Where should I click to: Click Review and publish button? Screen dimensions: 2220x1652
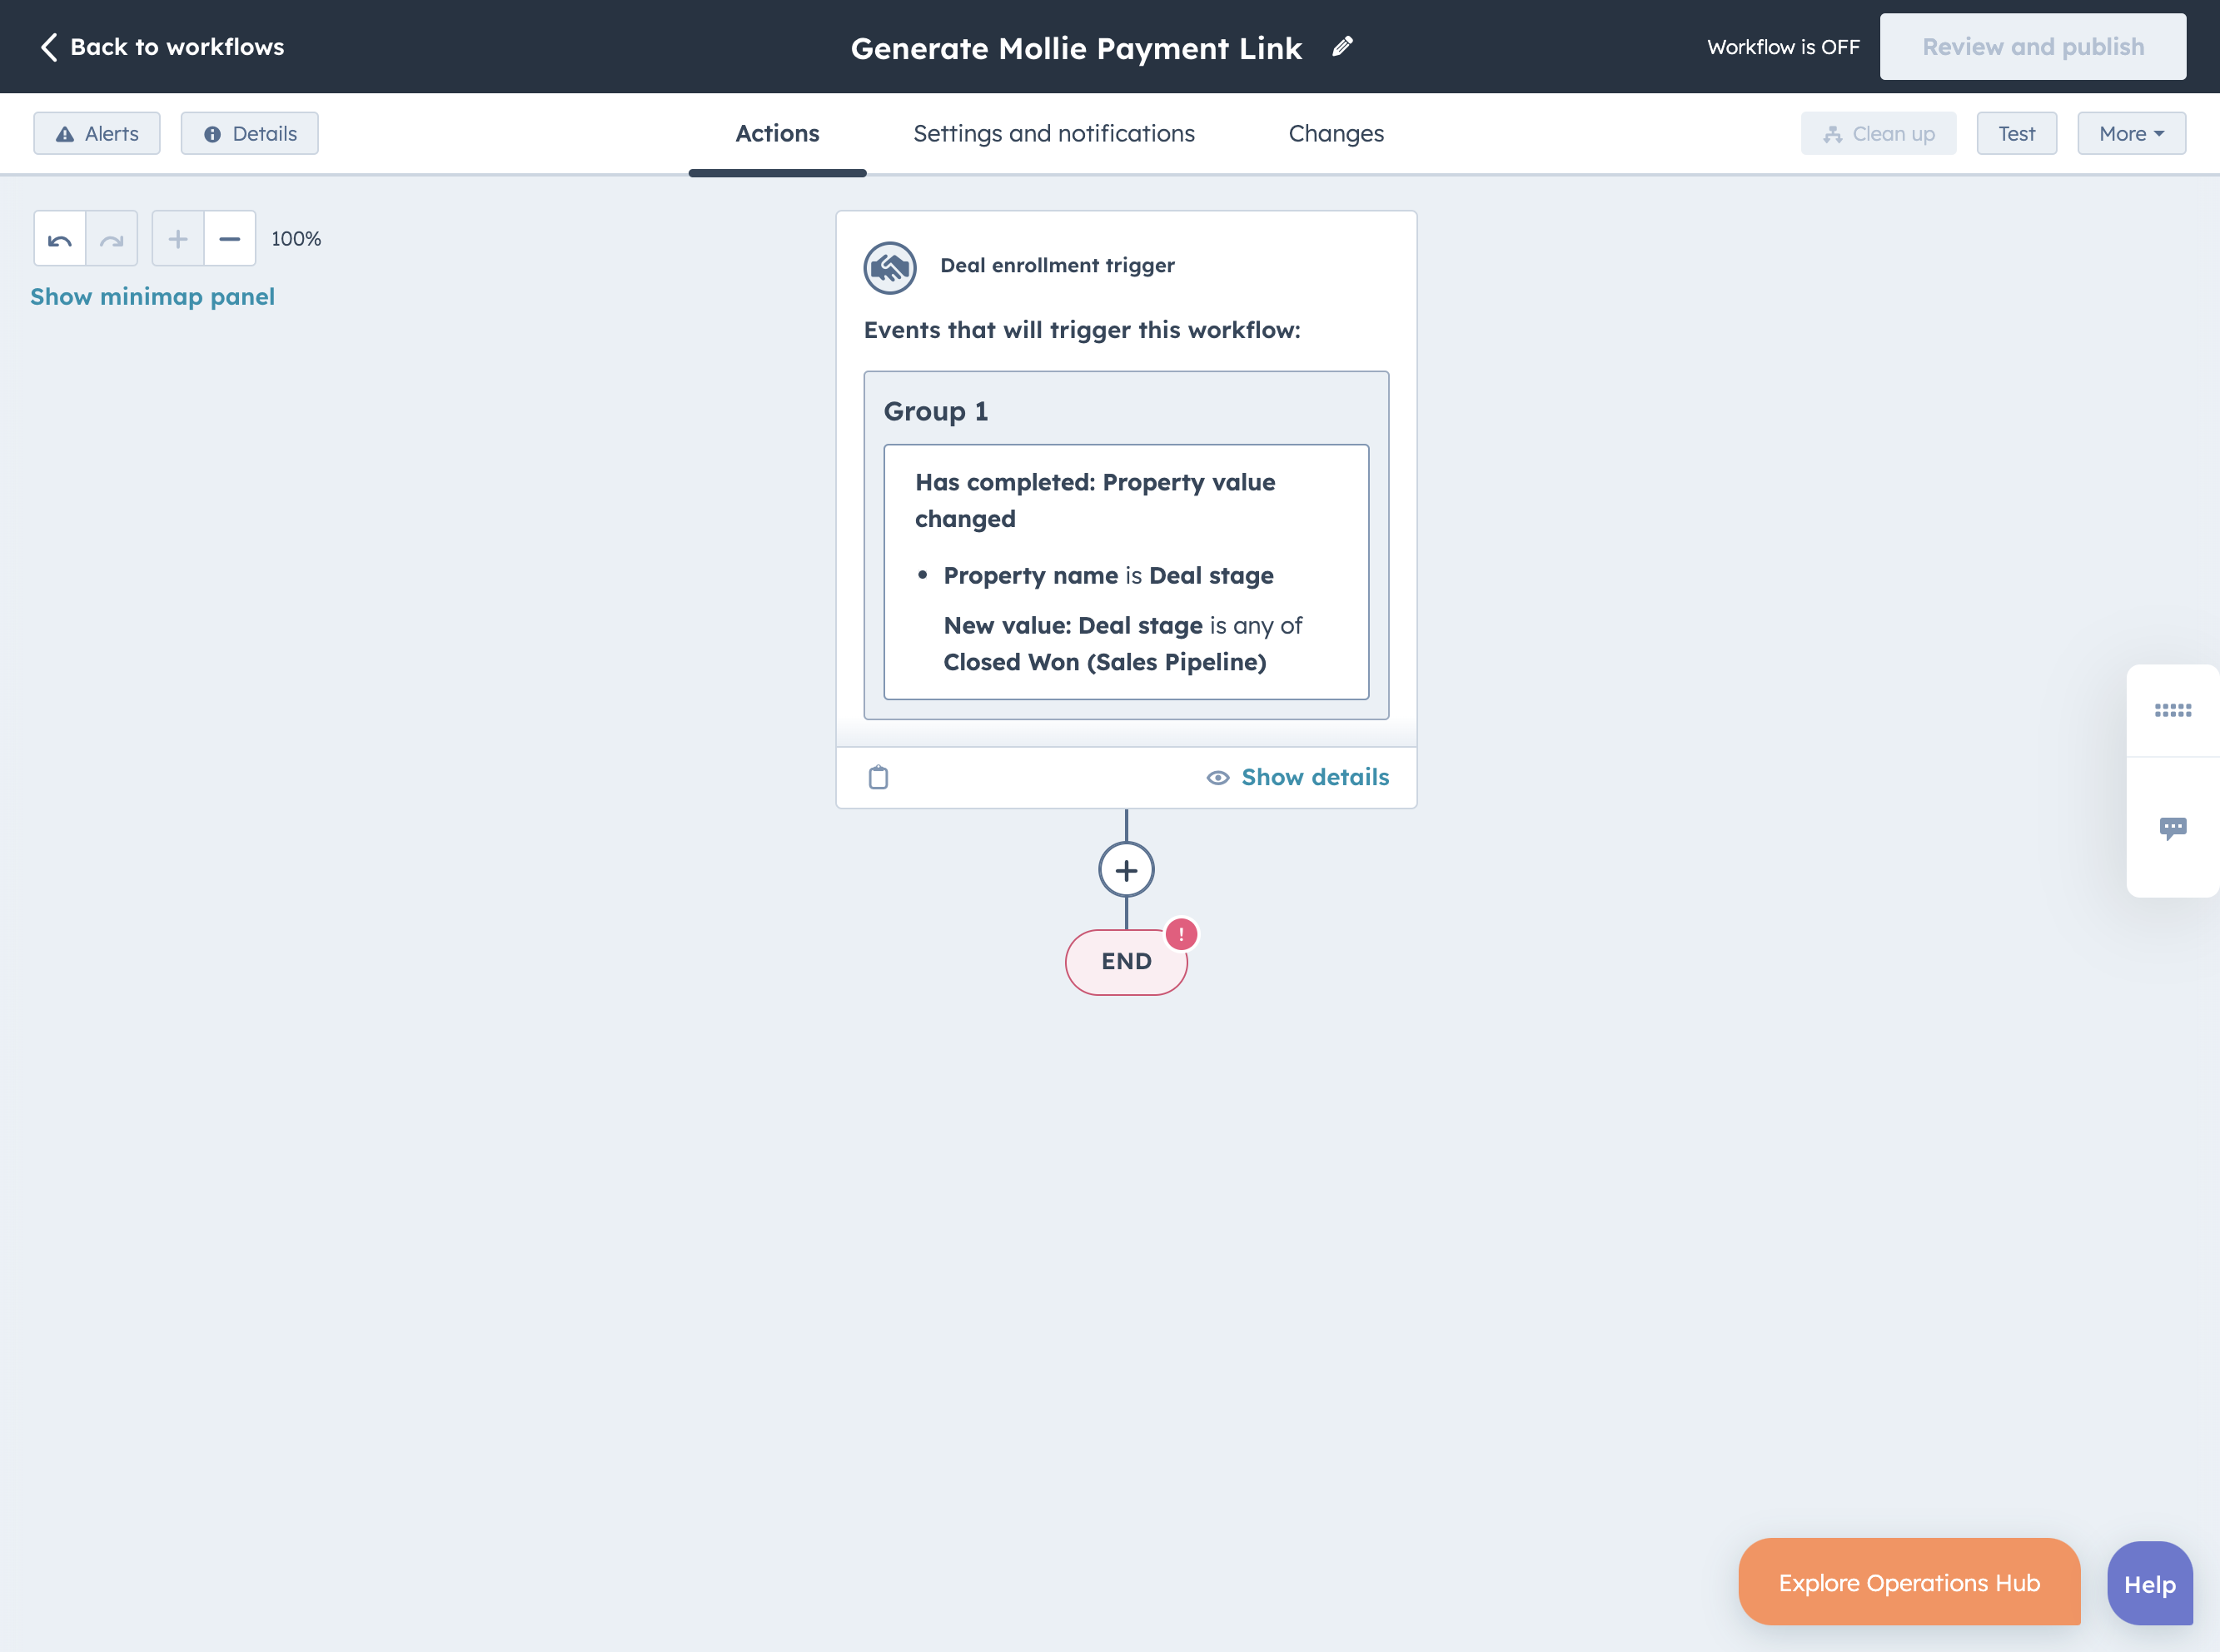[x=2032, y=47]
